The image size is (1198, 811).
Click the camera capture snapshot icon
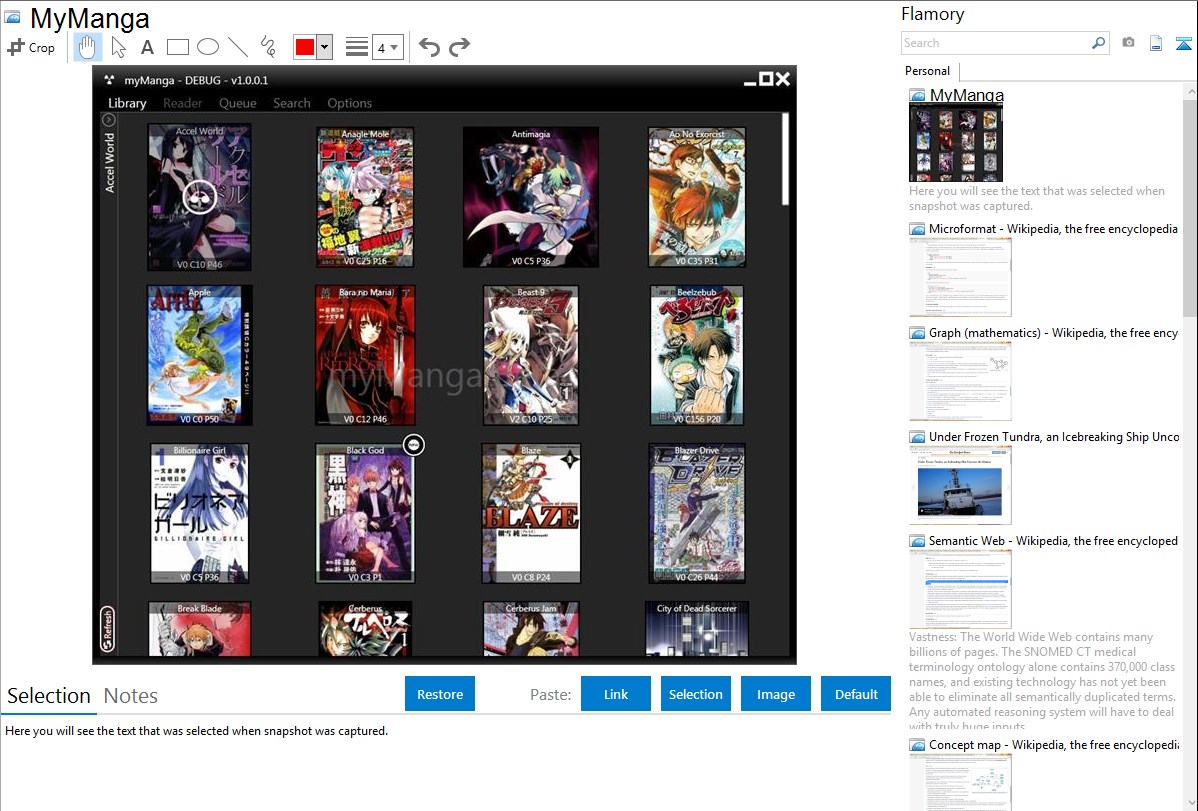(x=1128, y=43)
